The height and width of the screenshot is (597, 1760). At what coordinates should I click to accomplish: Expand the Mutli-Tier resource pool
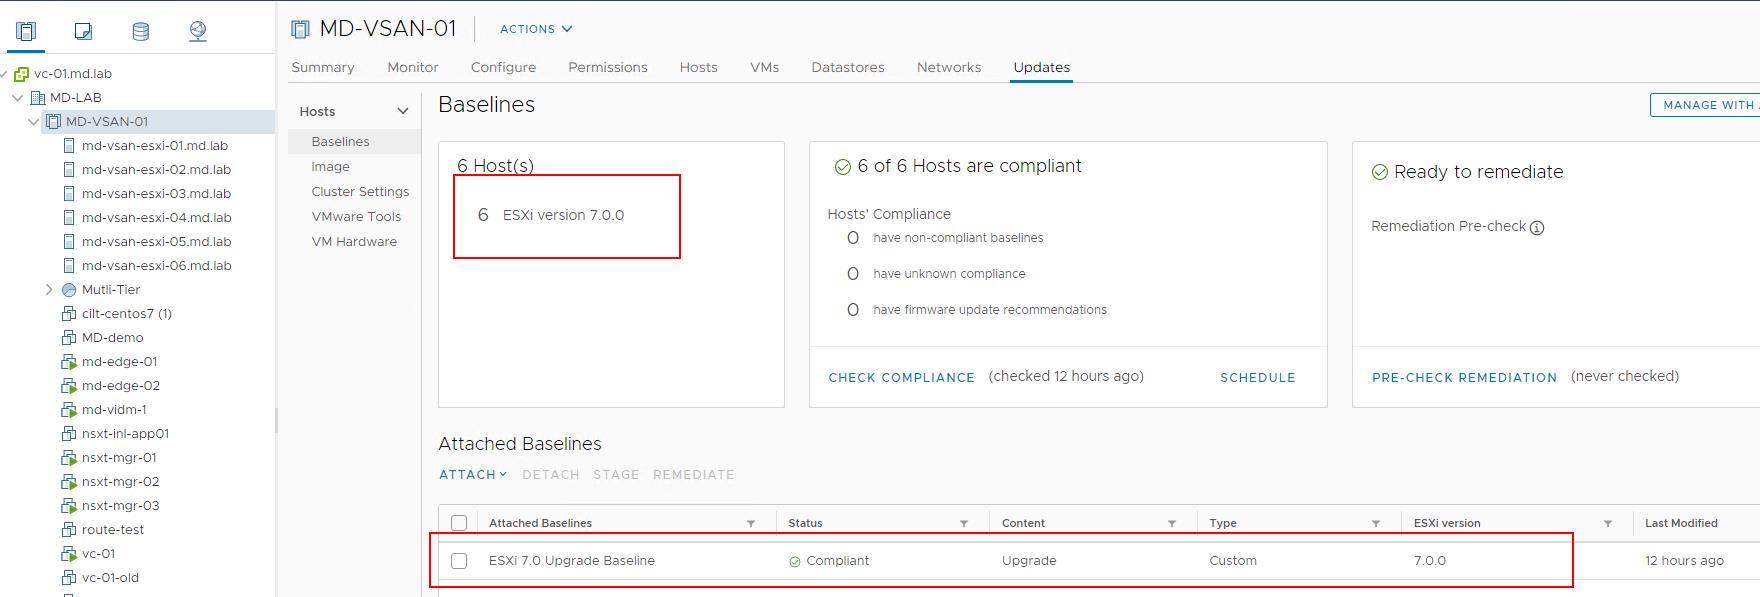[50, 290]
